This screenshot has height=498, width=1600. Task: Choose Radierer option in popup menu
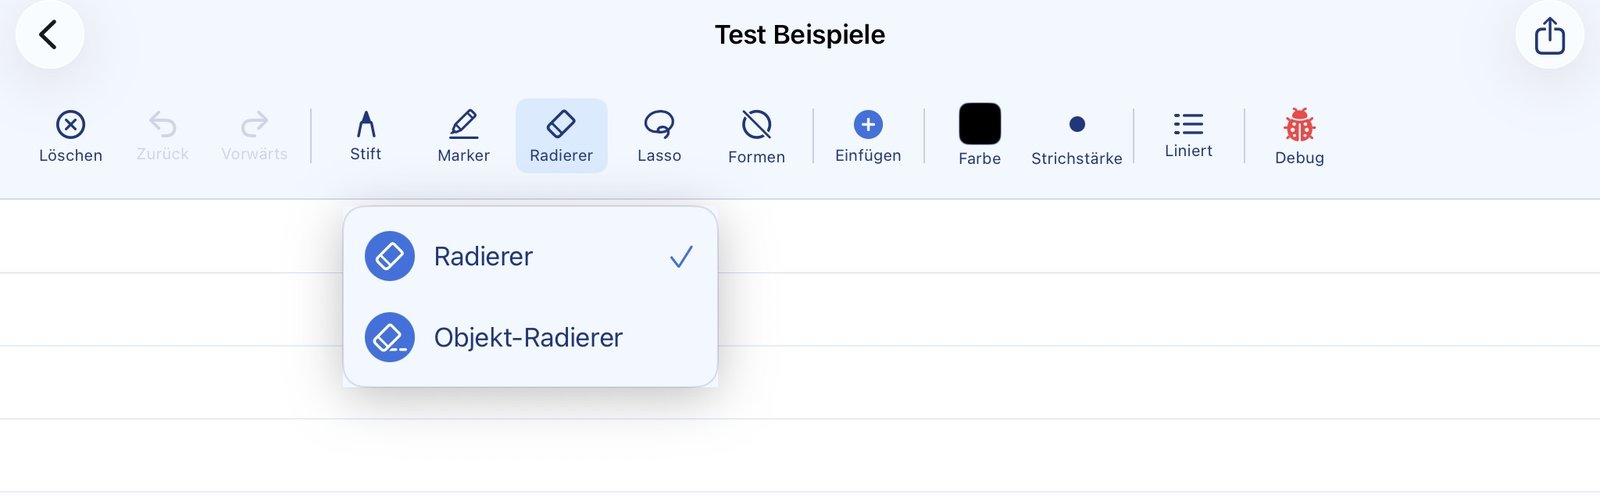[484, 257]
